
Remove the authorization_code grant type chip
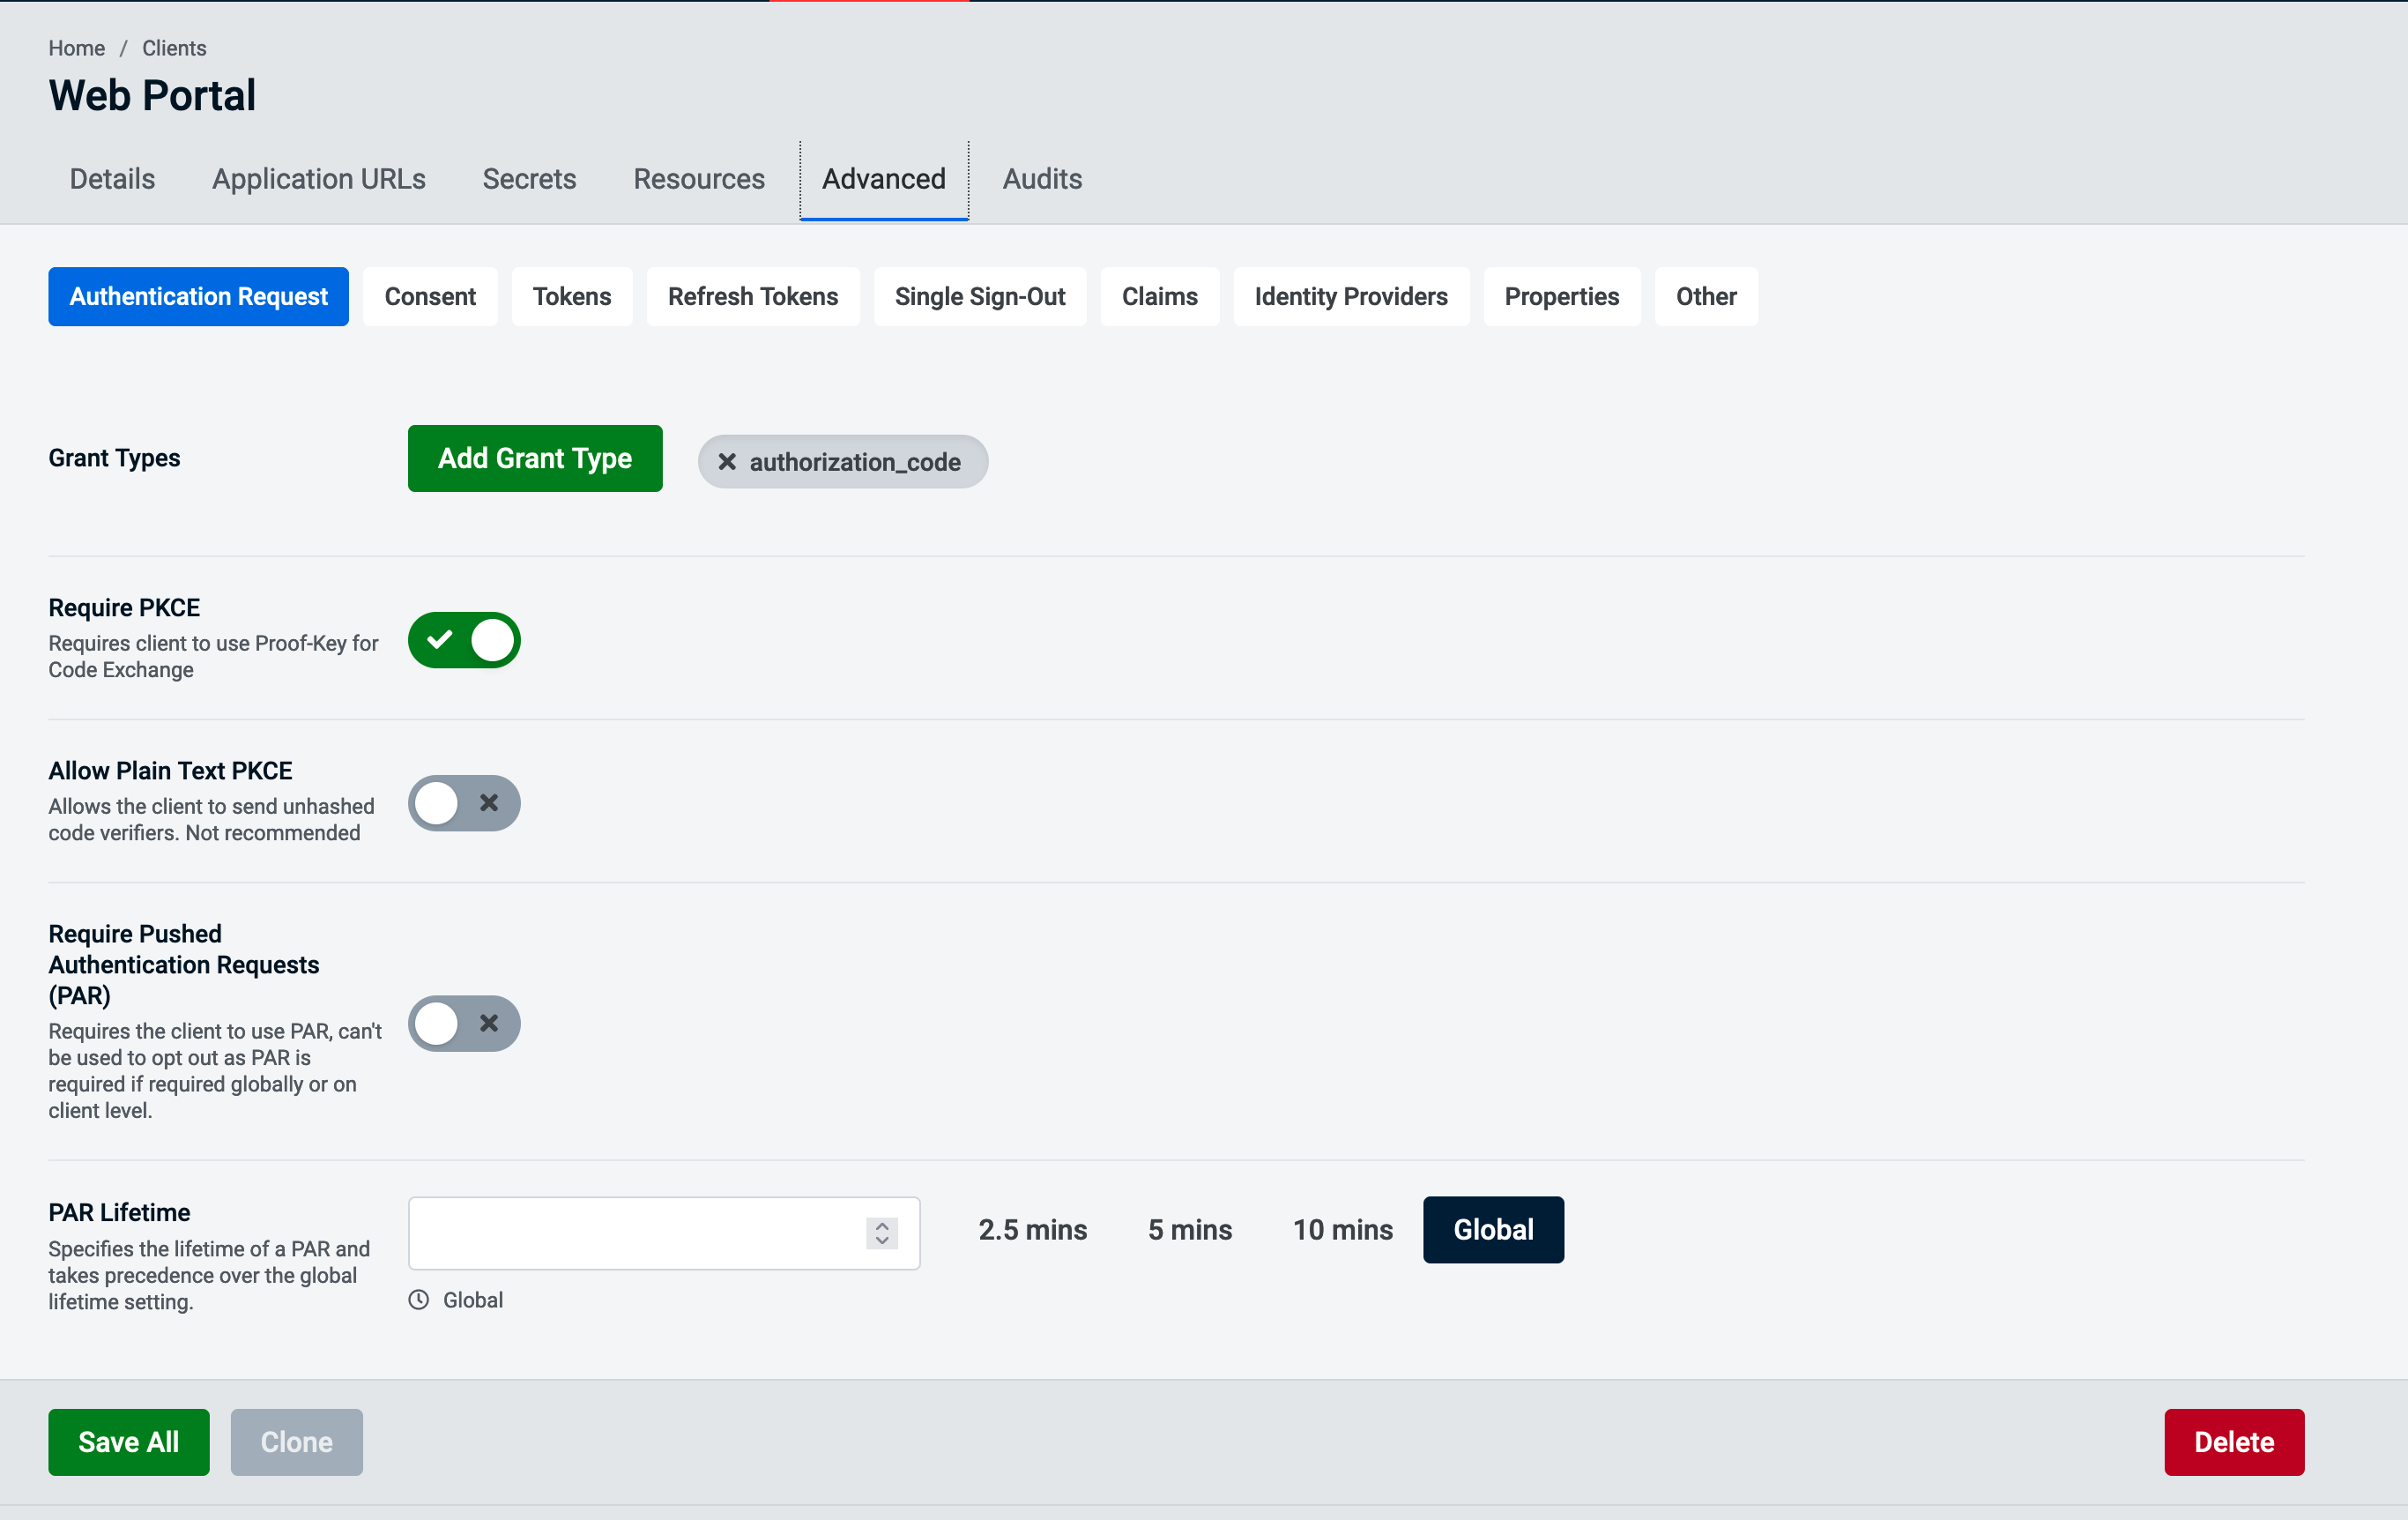click(727, 461)
